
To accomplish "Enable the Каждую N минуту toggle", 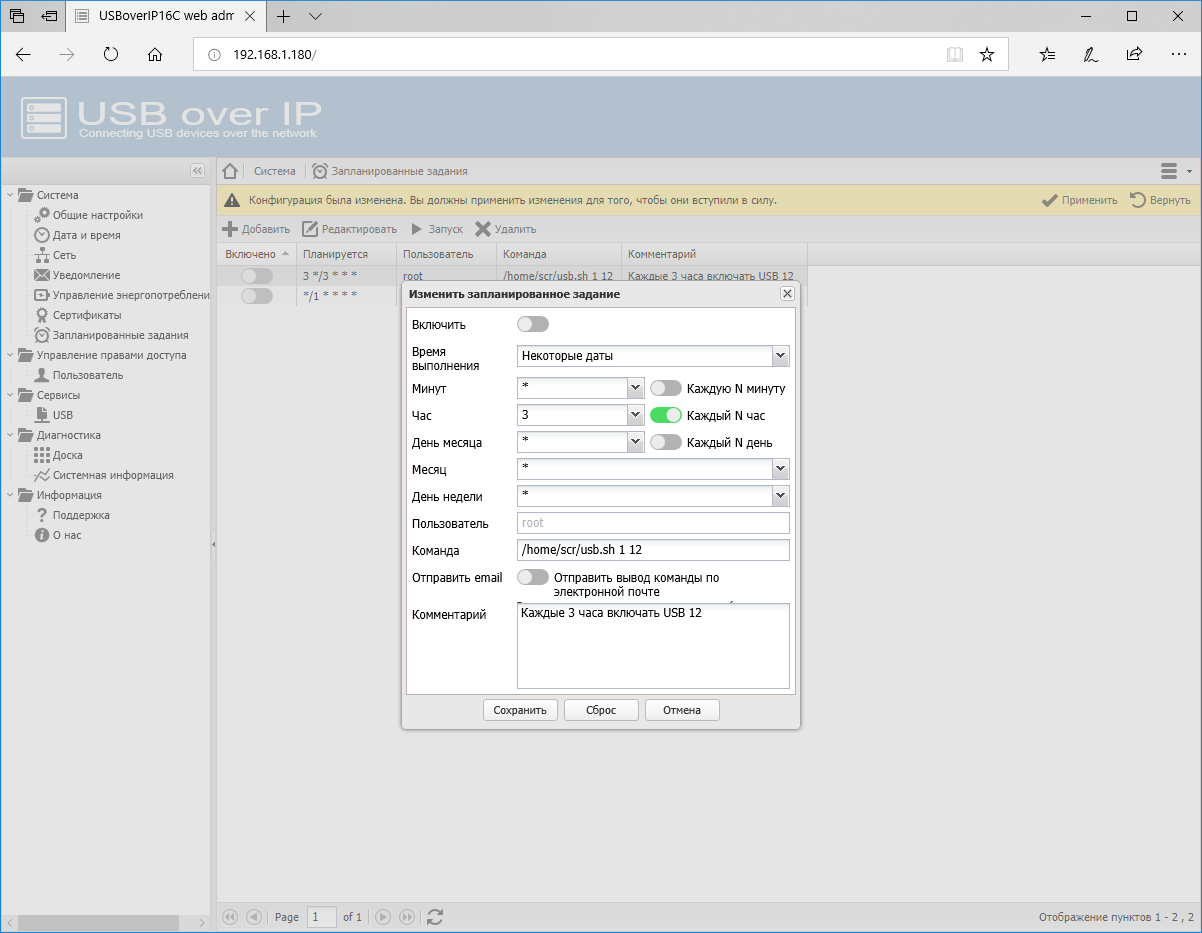I will pos(666,388).
